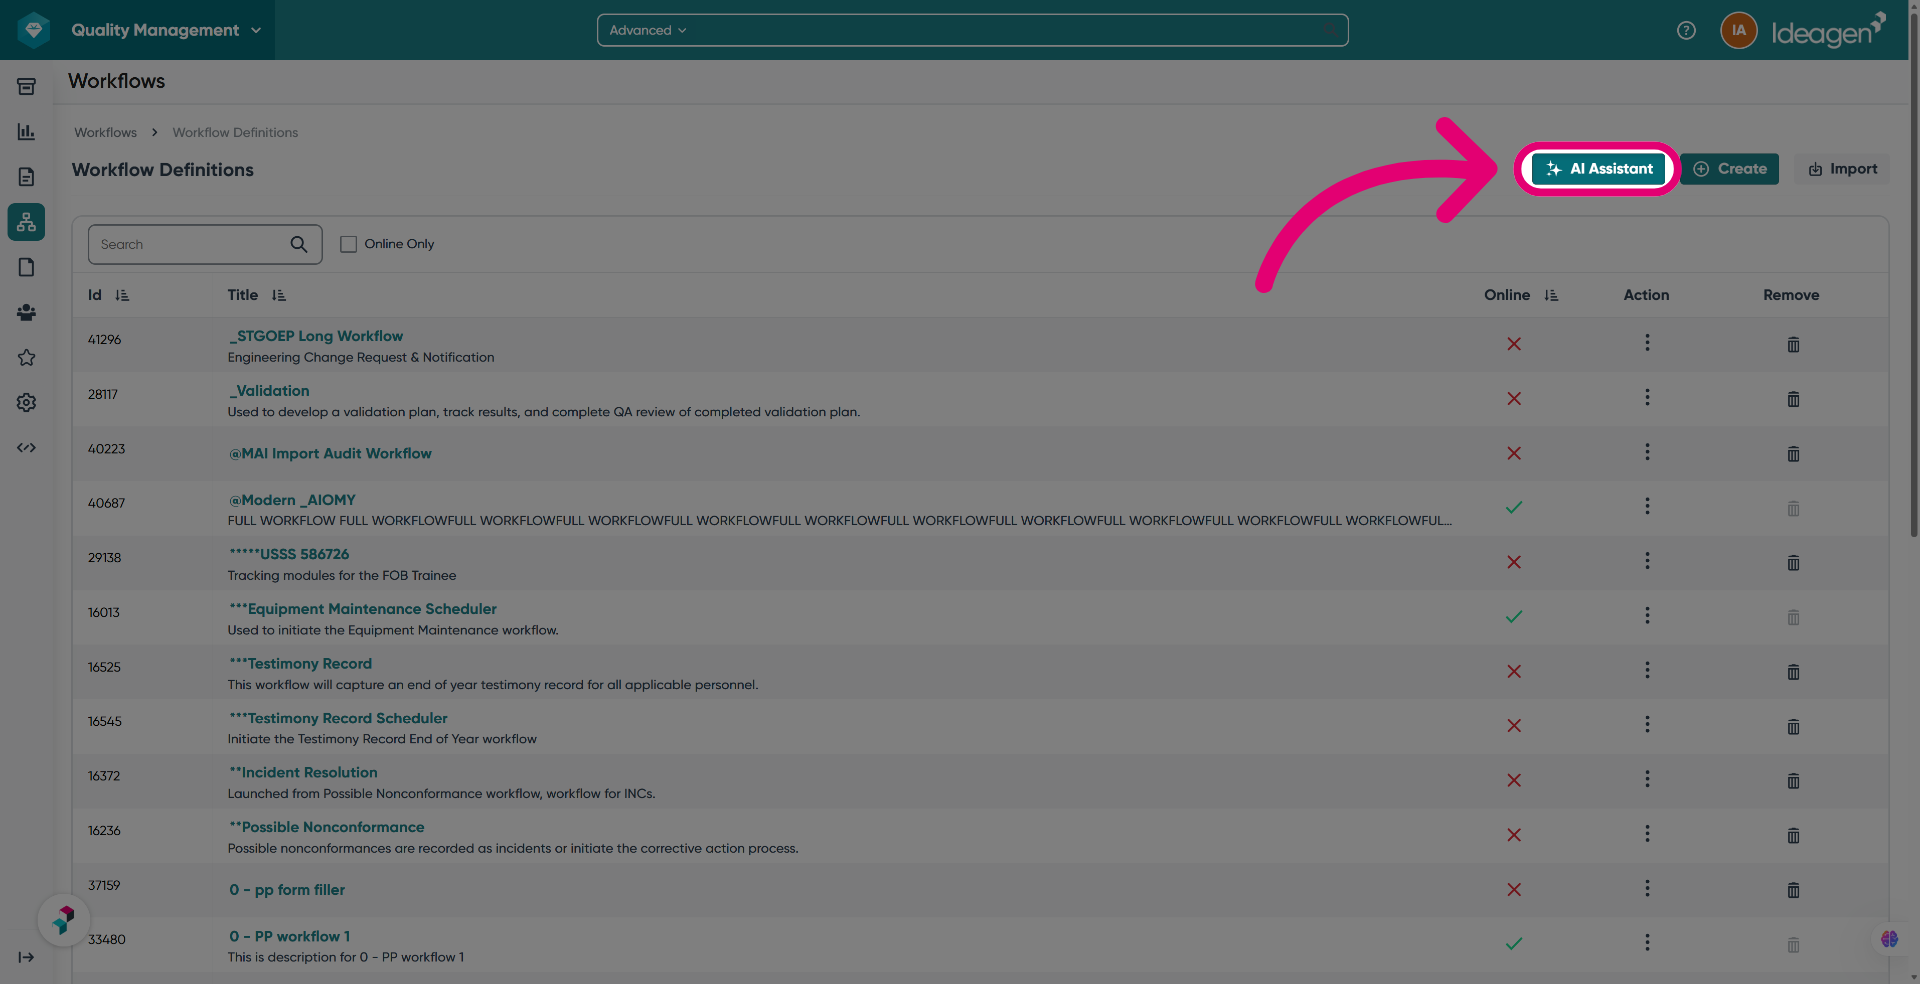1920x984 pixels.
Task: Delete 0 - pp form filler with trash icon
Action: click(x=1793, y=890)
